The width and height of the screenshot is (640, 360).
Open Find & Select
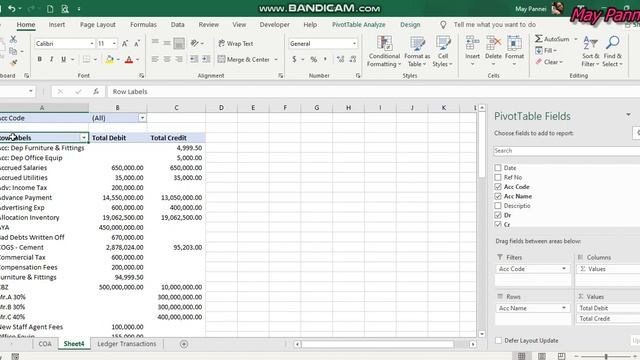click(x=613, y=51)
